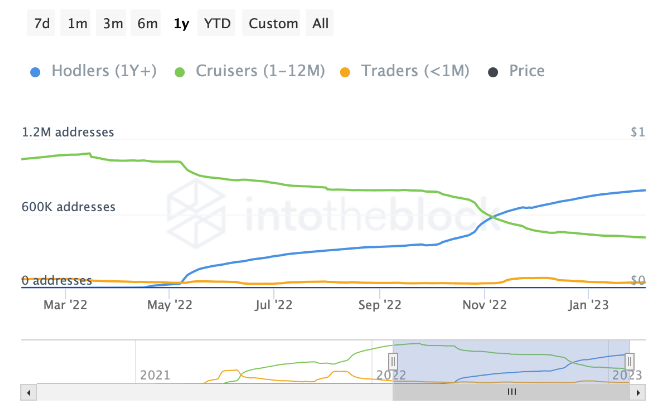Viewport: 667px width, 415px height.
Task: Switch to the 3m time range
Action: [112, 23]
